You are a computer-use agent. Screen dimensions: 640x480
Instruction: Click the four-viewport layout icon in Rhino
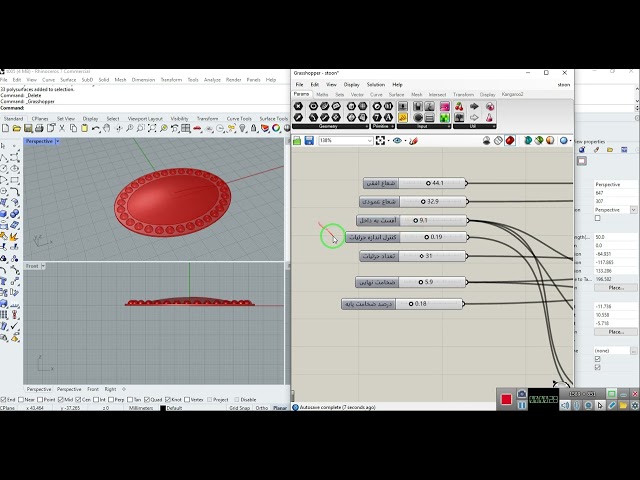coord(186,128)
